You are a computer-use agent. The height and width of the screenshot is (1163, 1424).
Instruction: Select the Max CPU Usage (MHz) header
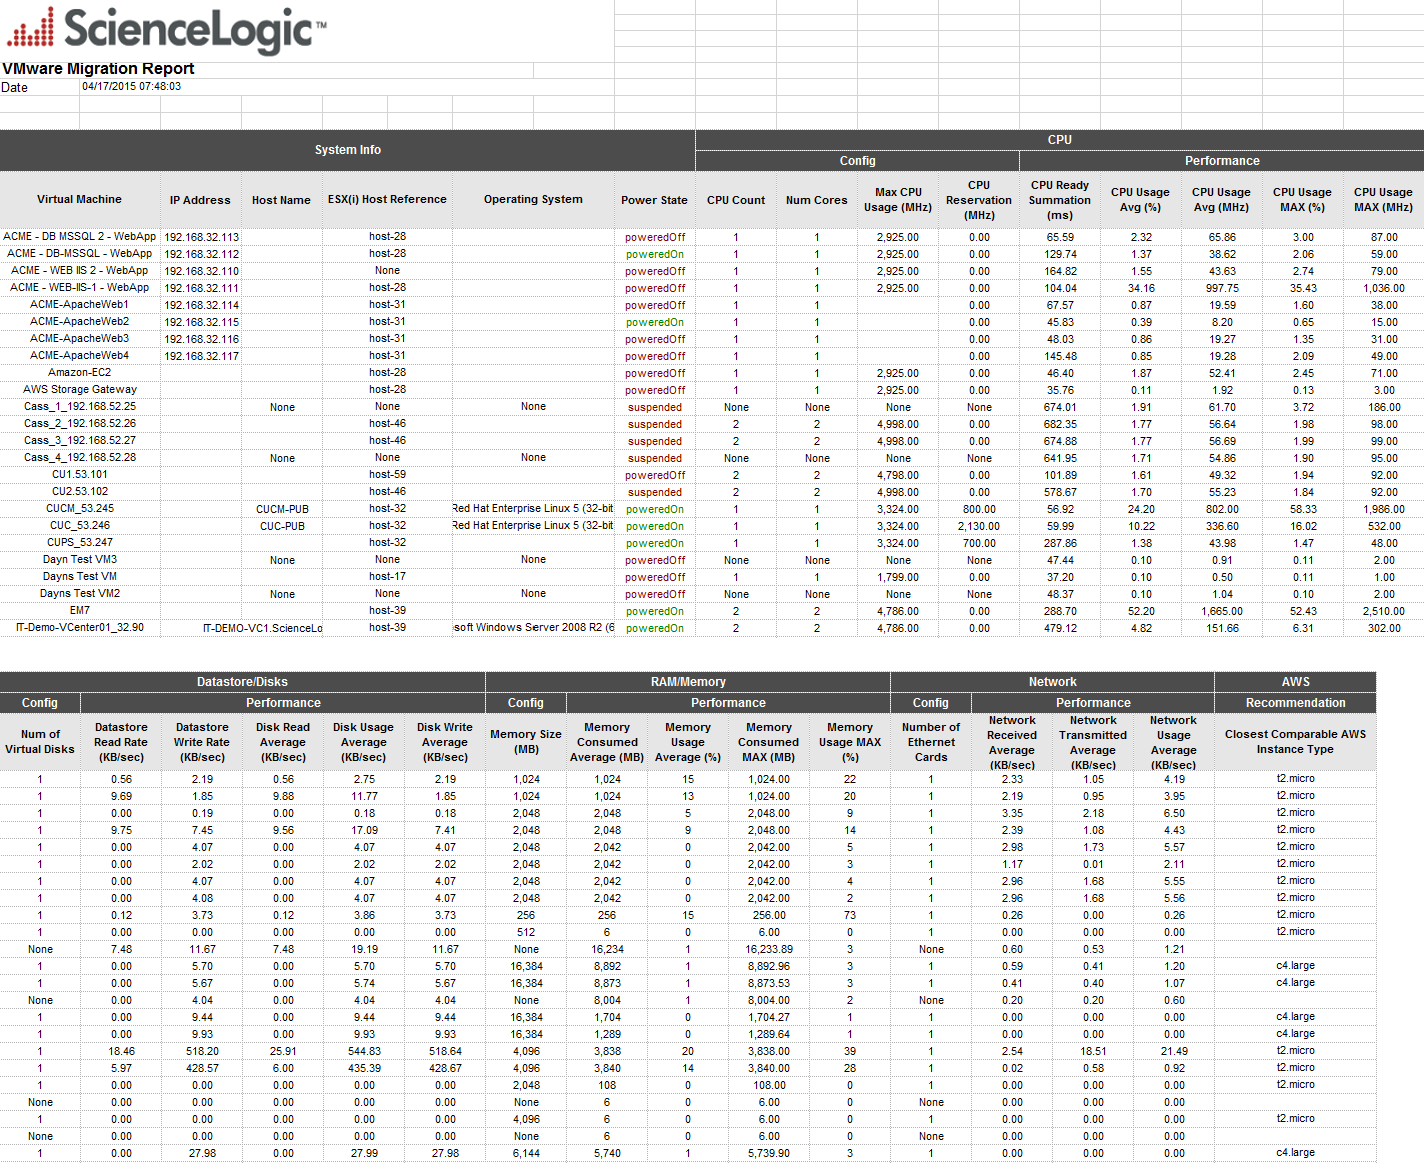(898, 200)
